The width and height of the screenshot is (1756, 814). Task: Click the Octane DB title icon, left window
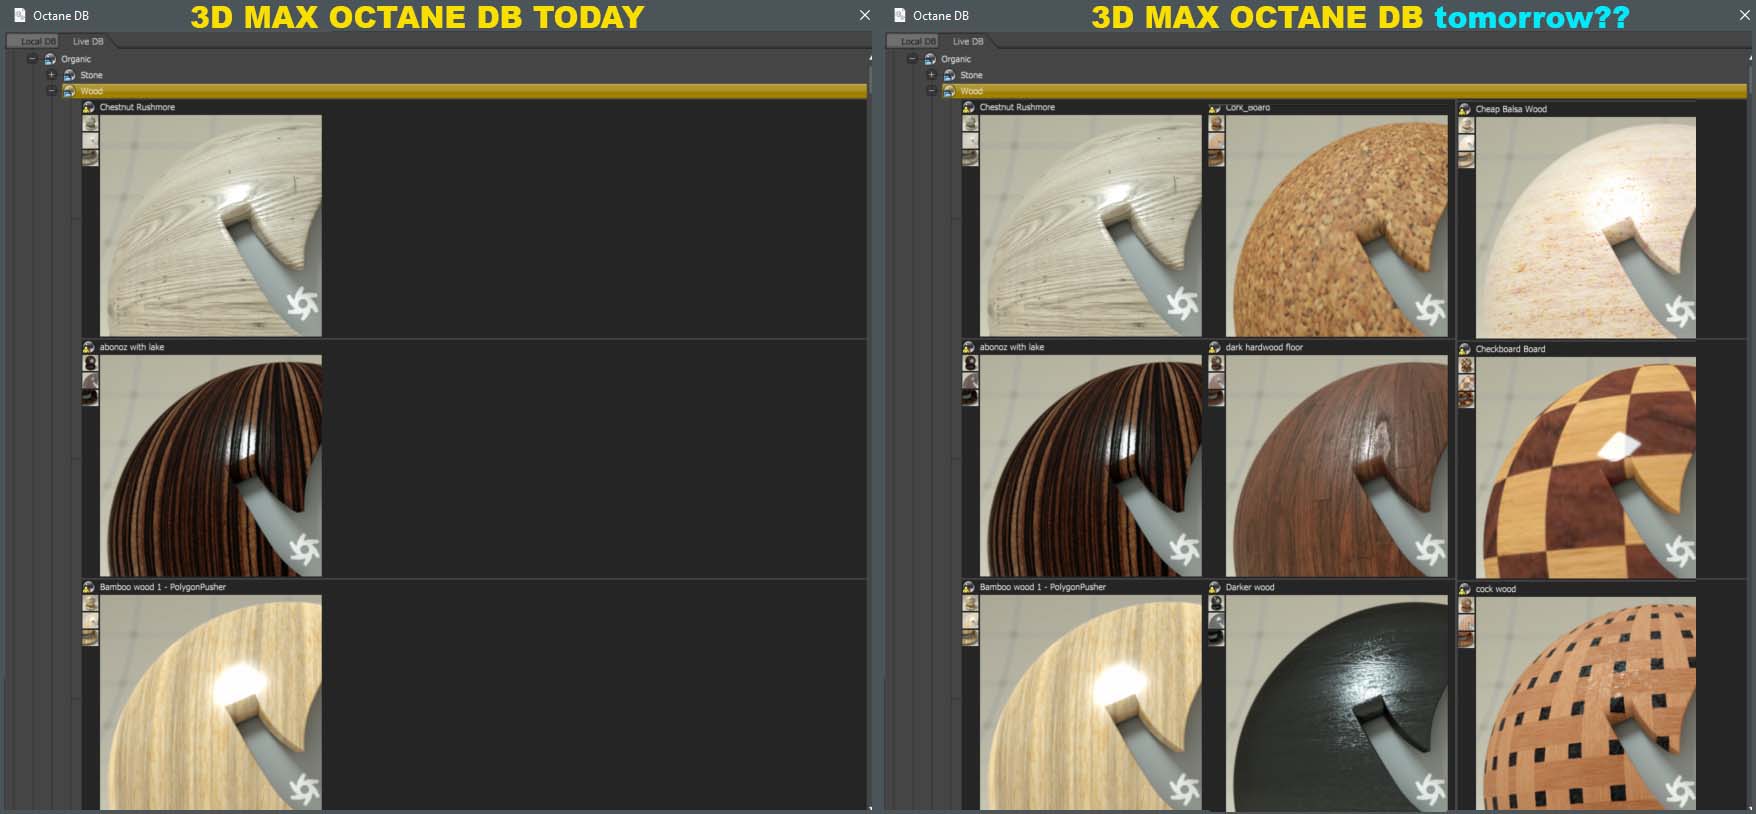(x=20, y=15)
